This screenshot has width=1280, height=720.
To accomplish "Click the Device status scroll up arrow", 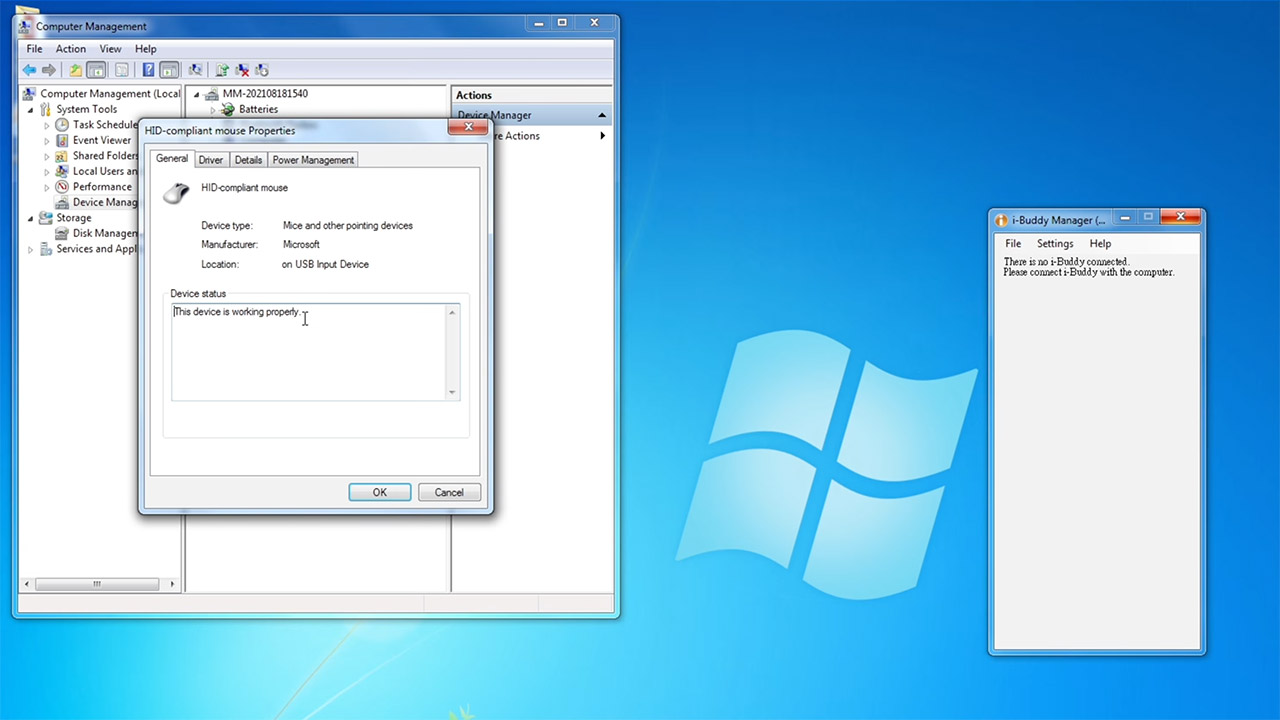I will point(452,313).
